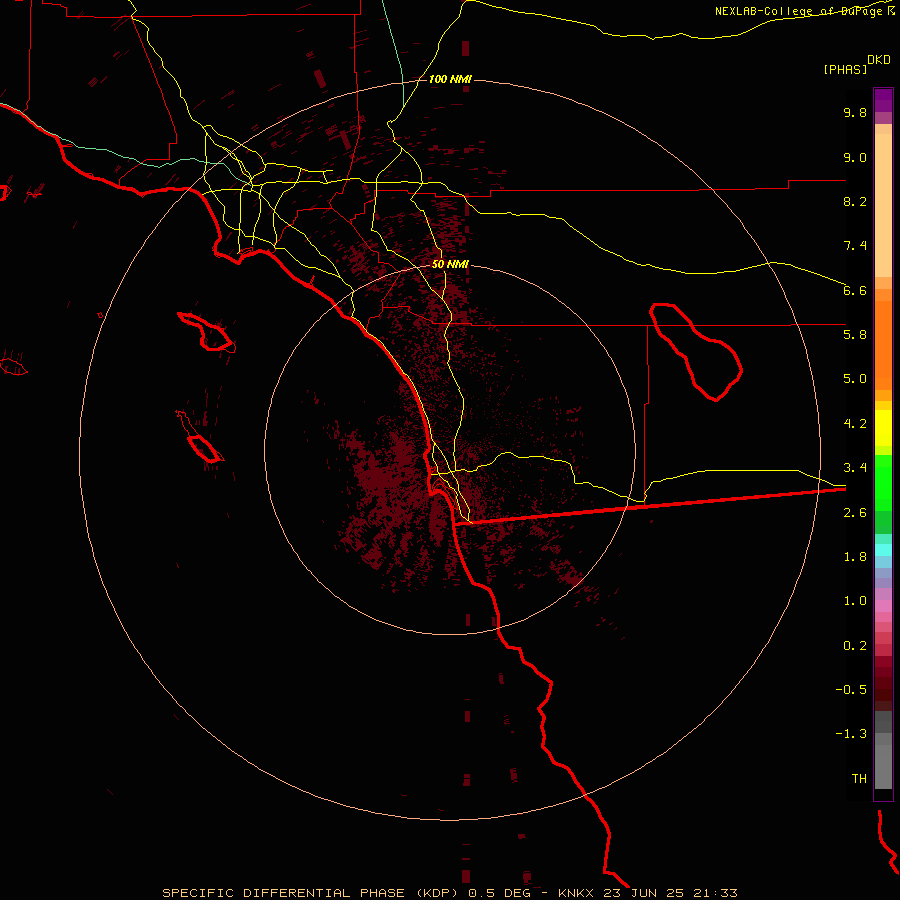The height and width of the screenshot is (900, 900).
Task: Pick the yellow band on color bar
Action: click(x=883, y=428)
